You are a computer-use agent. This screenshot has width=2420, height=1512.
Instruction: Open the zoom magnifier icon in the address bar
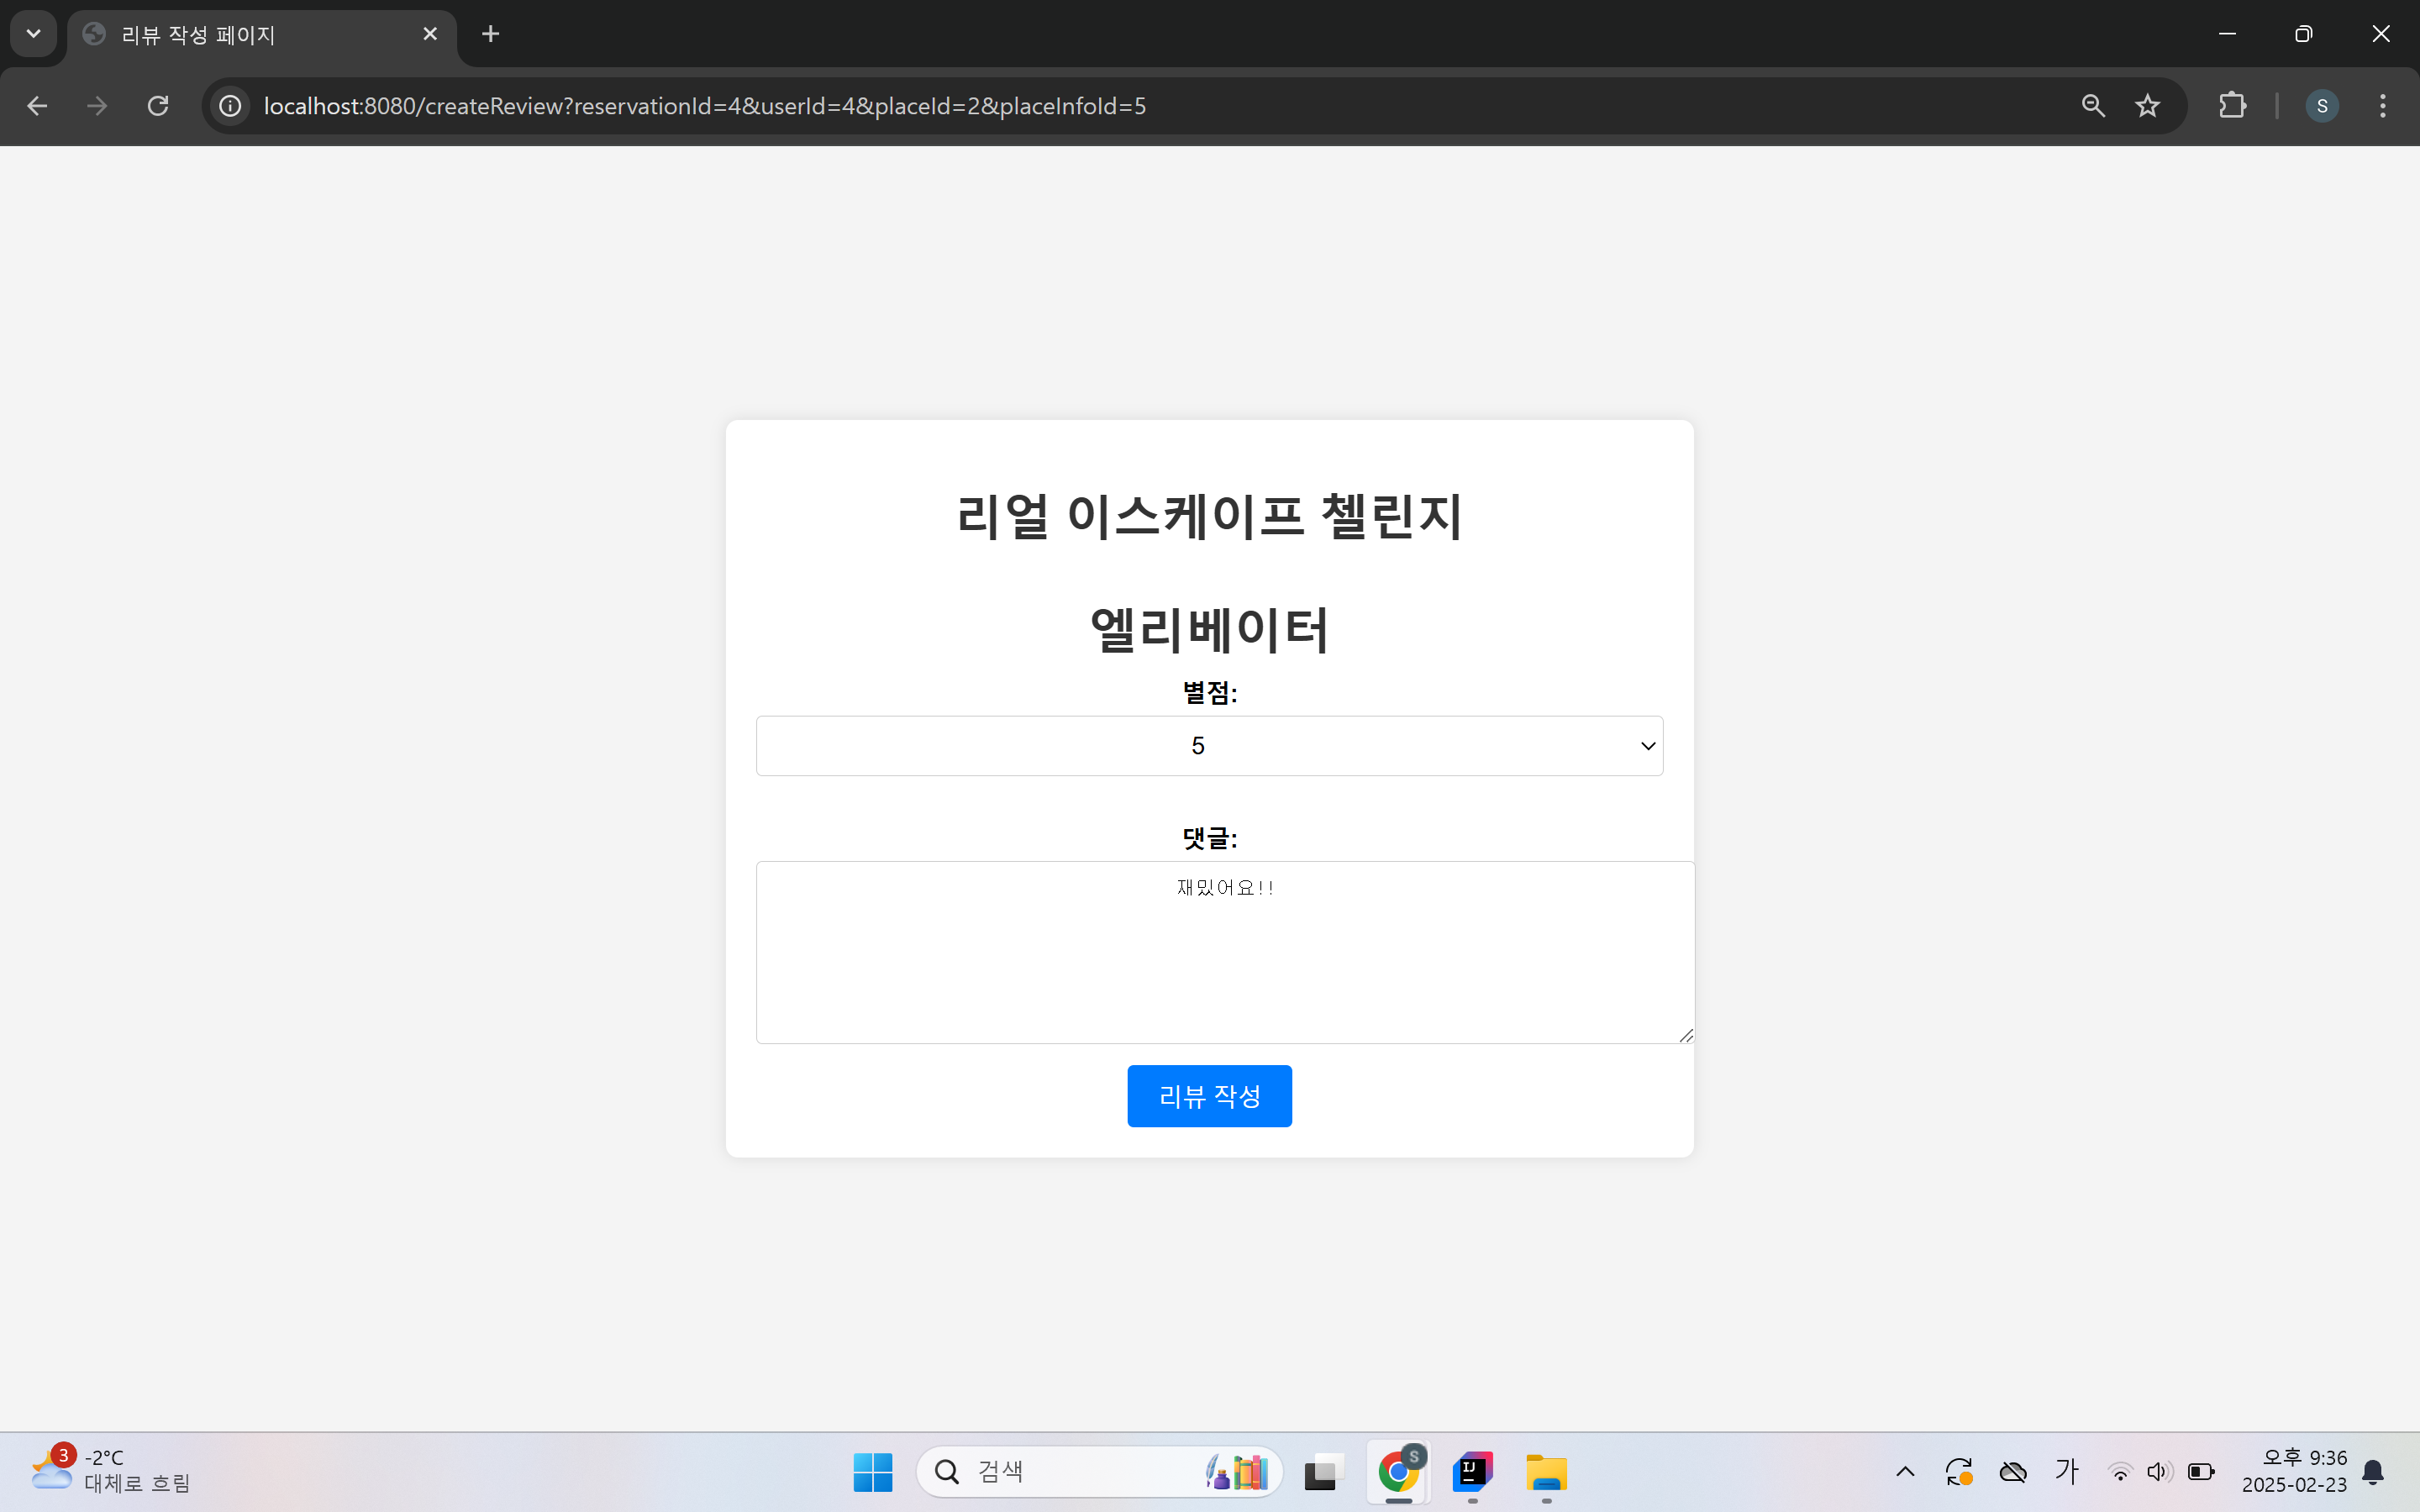click(2093, 106)
